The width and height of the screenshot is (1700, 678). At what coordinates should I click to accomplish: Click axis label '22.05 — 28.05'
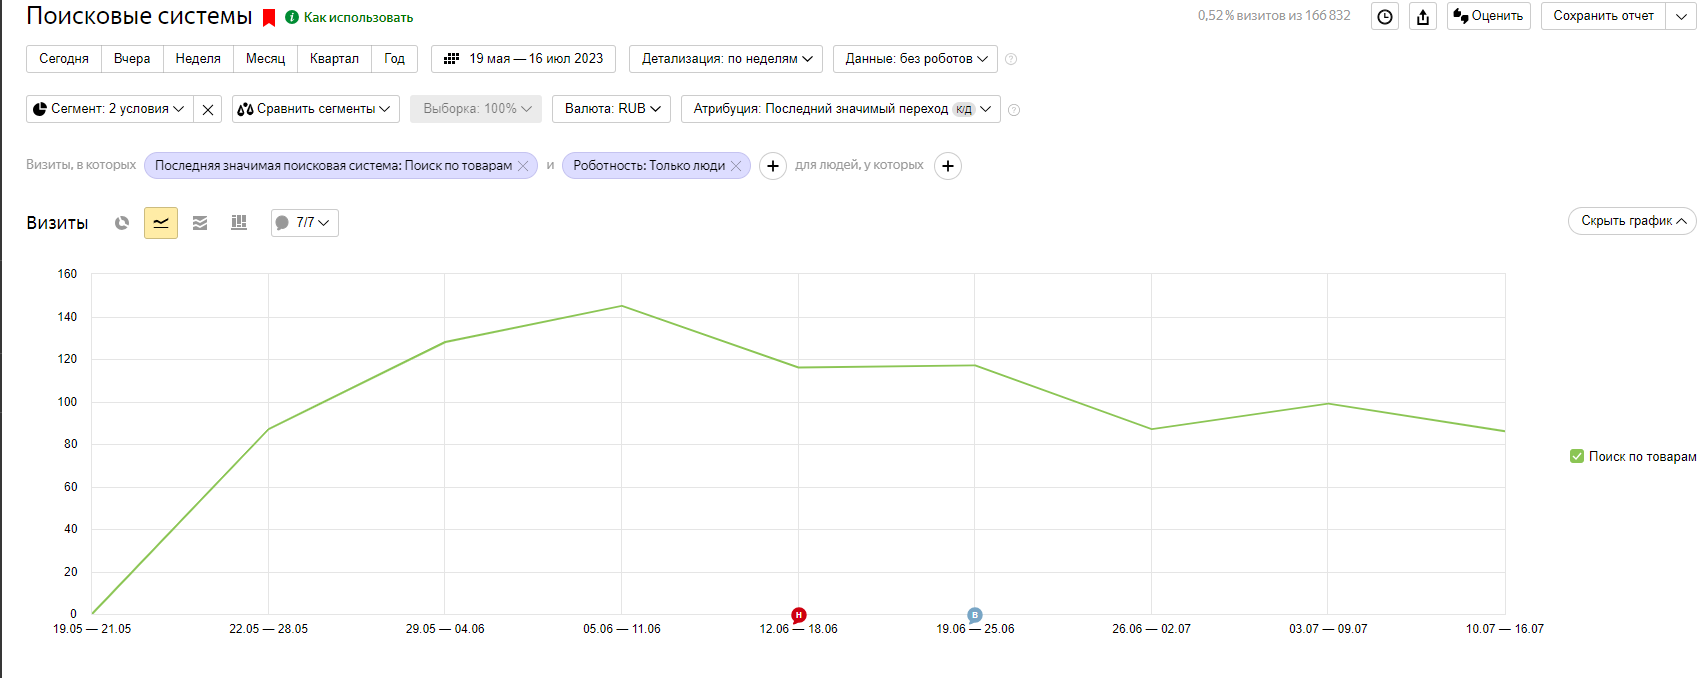click(x=269, y=629)
